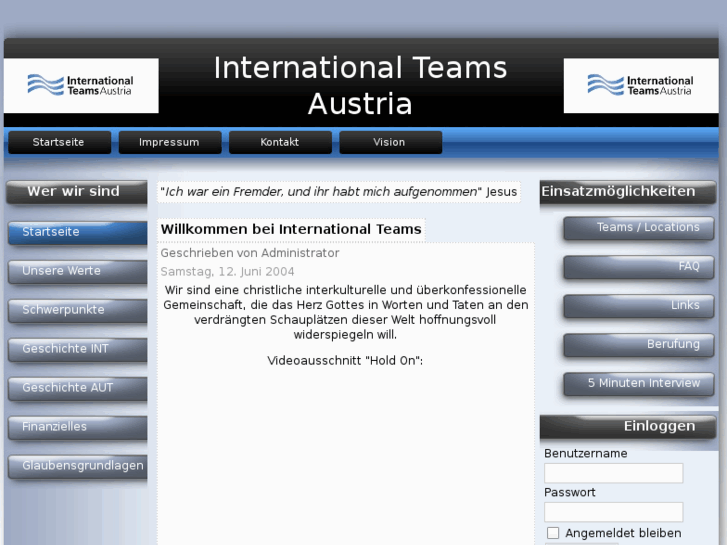Click the date 'Samstag, 12. Juni 2004'

pos(227,271)
